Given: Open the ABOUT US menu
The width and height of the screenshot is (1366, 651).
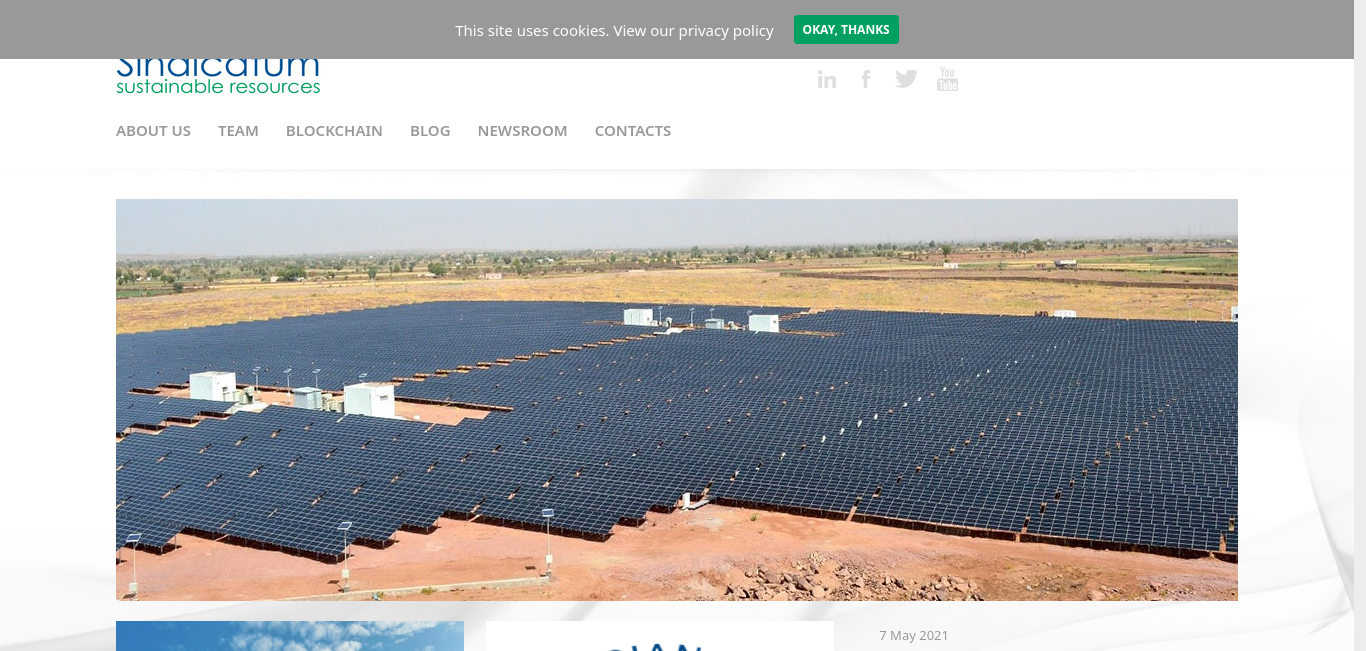Looking at the screenshot, I should (153, 131).
